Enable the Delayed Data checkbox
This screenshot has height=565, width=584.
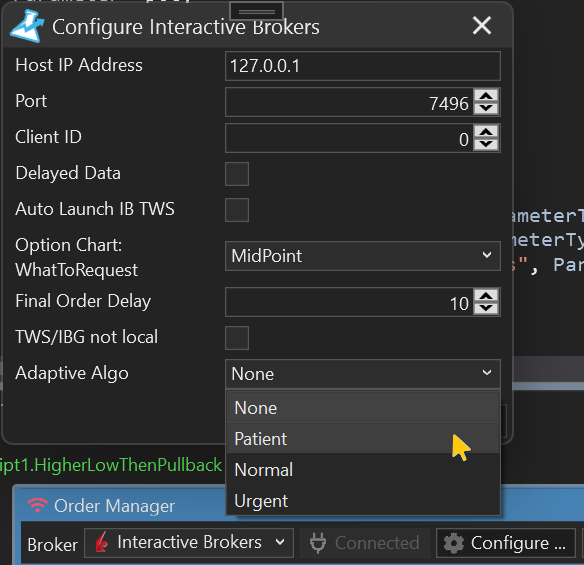[237, 174]
